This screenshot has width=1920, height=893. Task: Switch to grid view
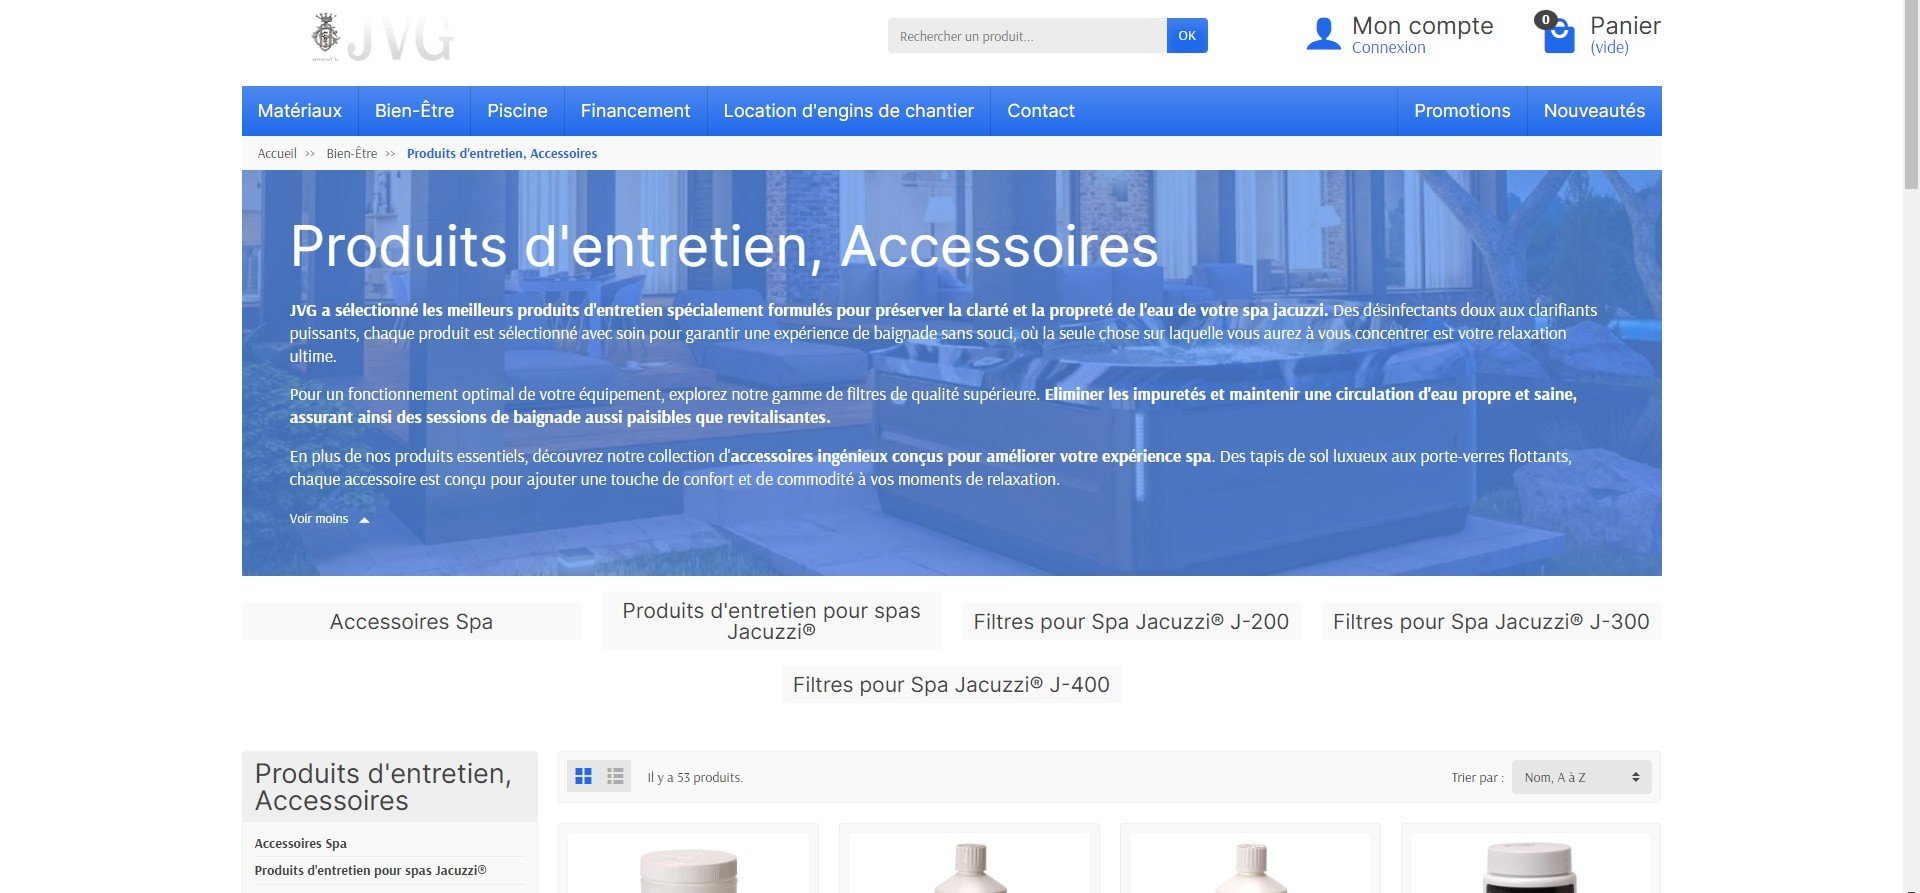point(584,777)
